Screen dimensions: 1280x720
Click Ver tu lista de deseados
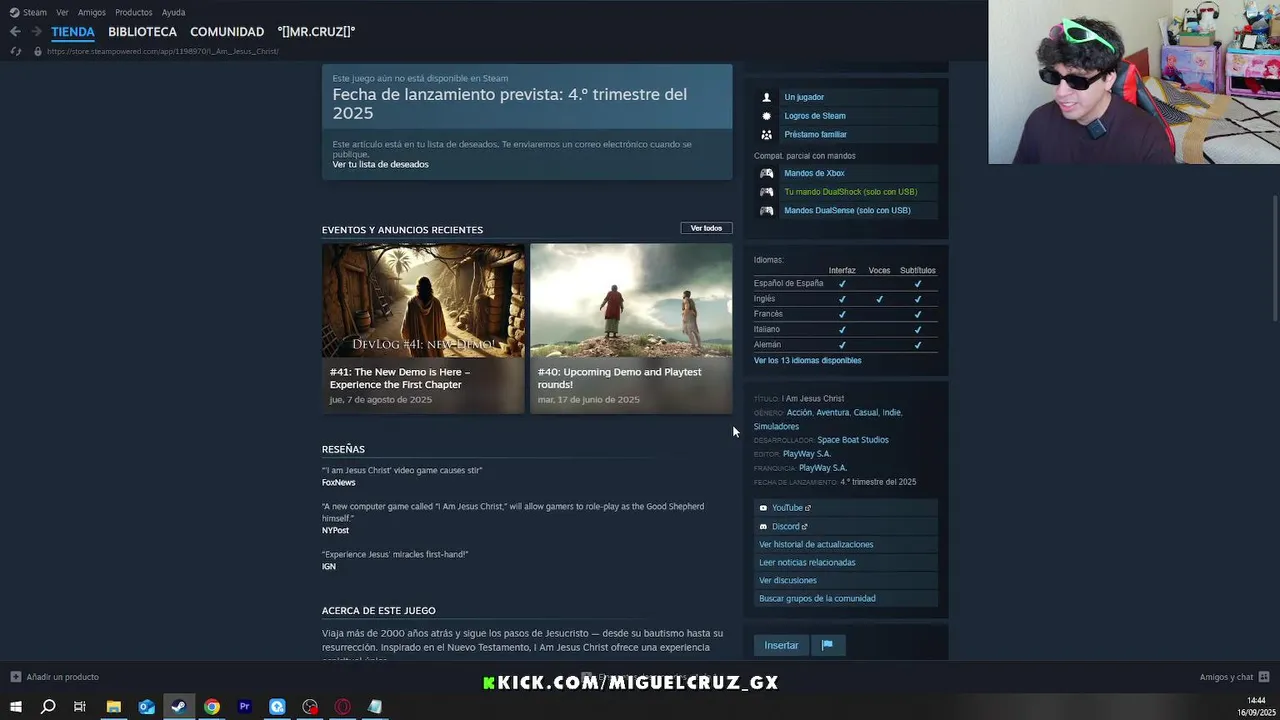[380, 164]
